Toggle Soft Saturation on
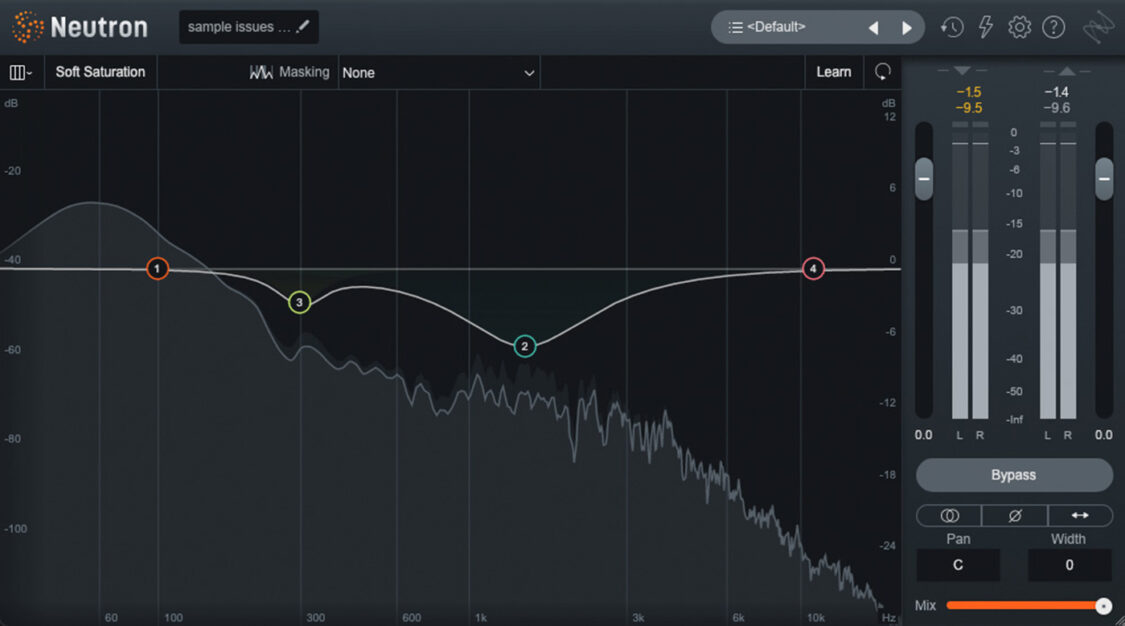The width and height of the screenshot is (1125, 626). (x=100, y=72)
